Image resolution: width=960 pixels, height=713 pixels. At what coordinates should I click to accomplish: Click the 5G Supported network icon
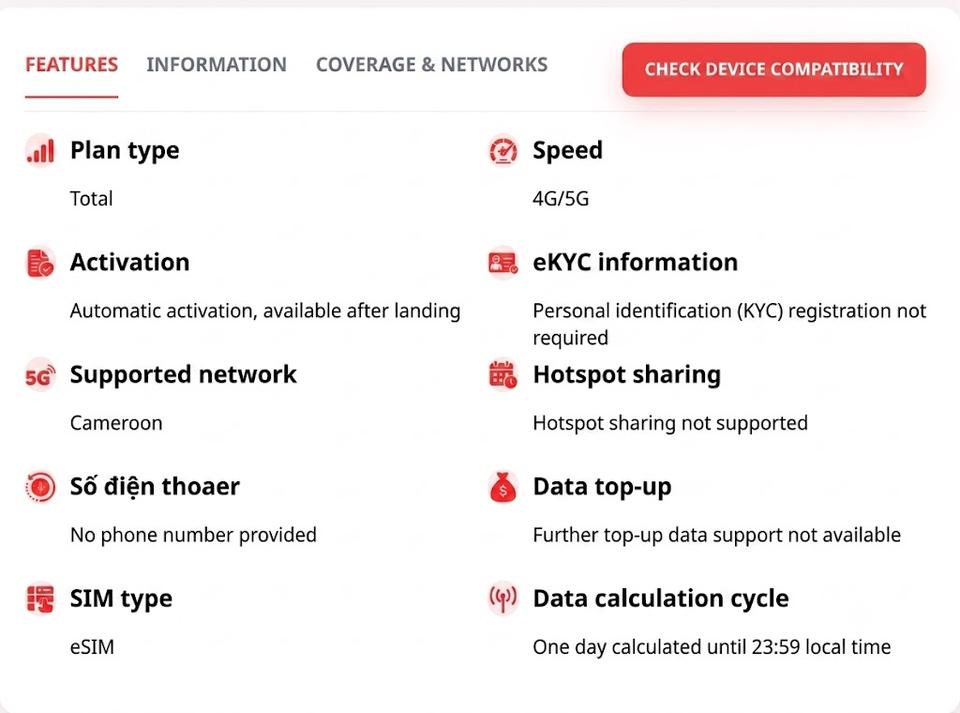click(x=40, y=375)
